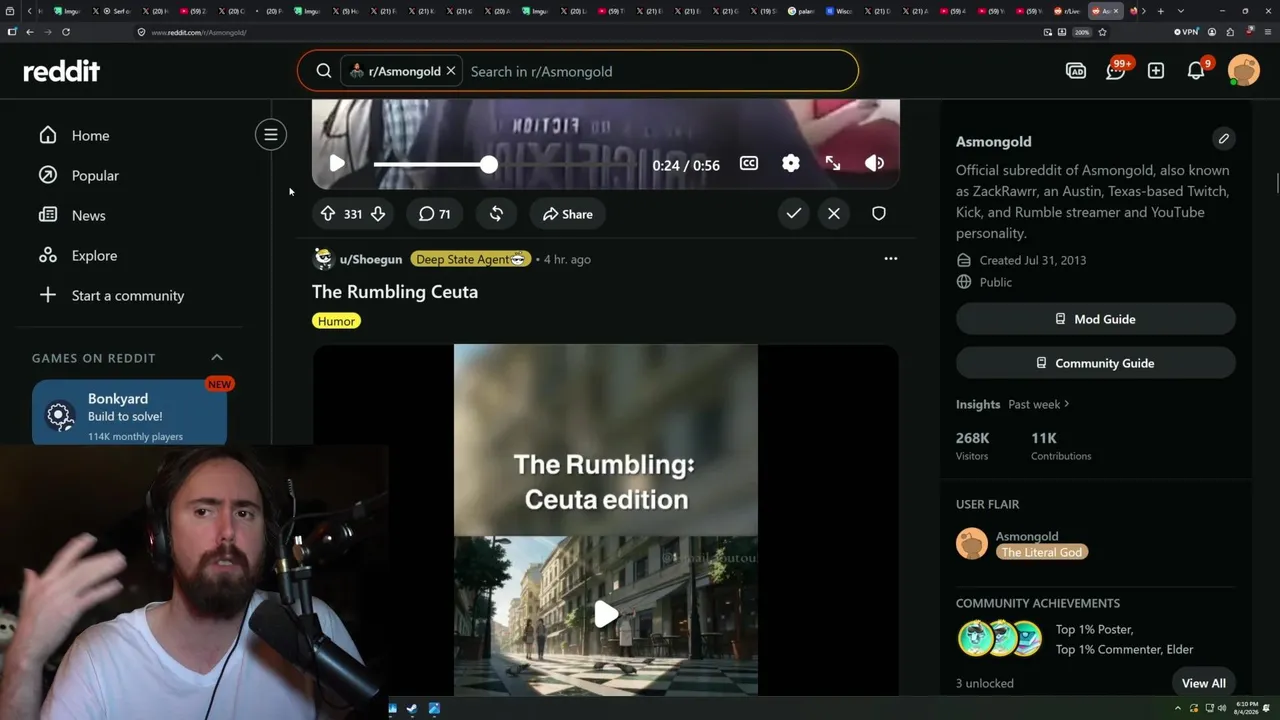Screen dimensions: 1280x720
Task: Play The Rumbling Ceuta edition video
Action: click(606, 613)
